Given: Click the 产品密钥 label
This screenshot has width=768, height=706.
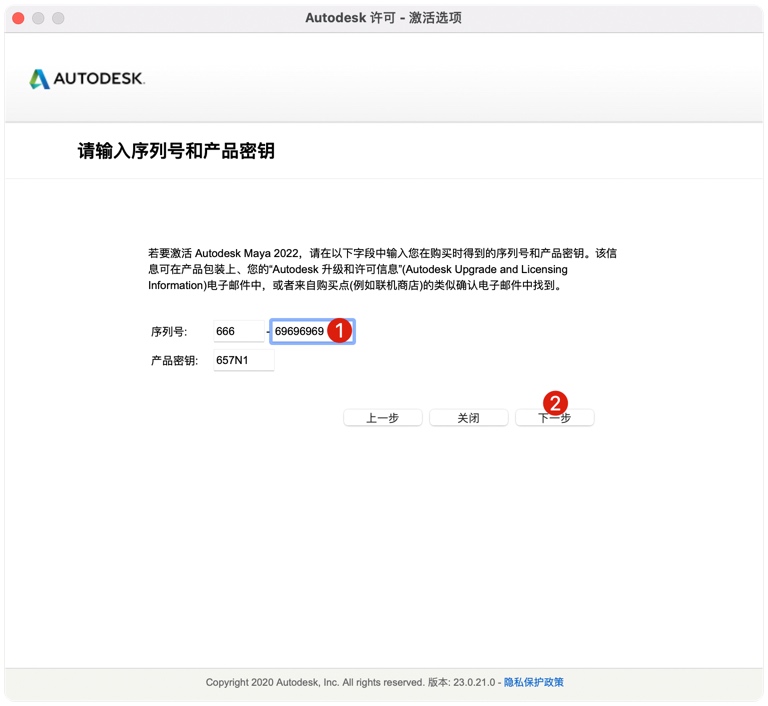Looking at the screenshot, I should tap(175, 360).
